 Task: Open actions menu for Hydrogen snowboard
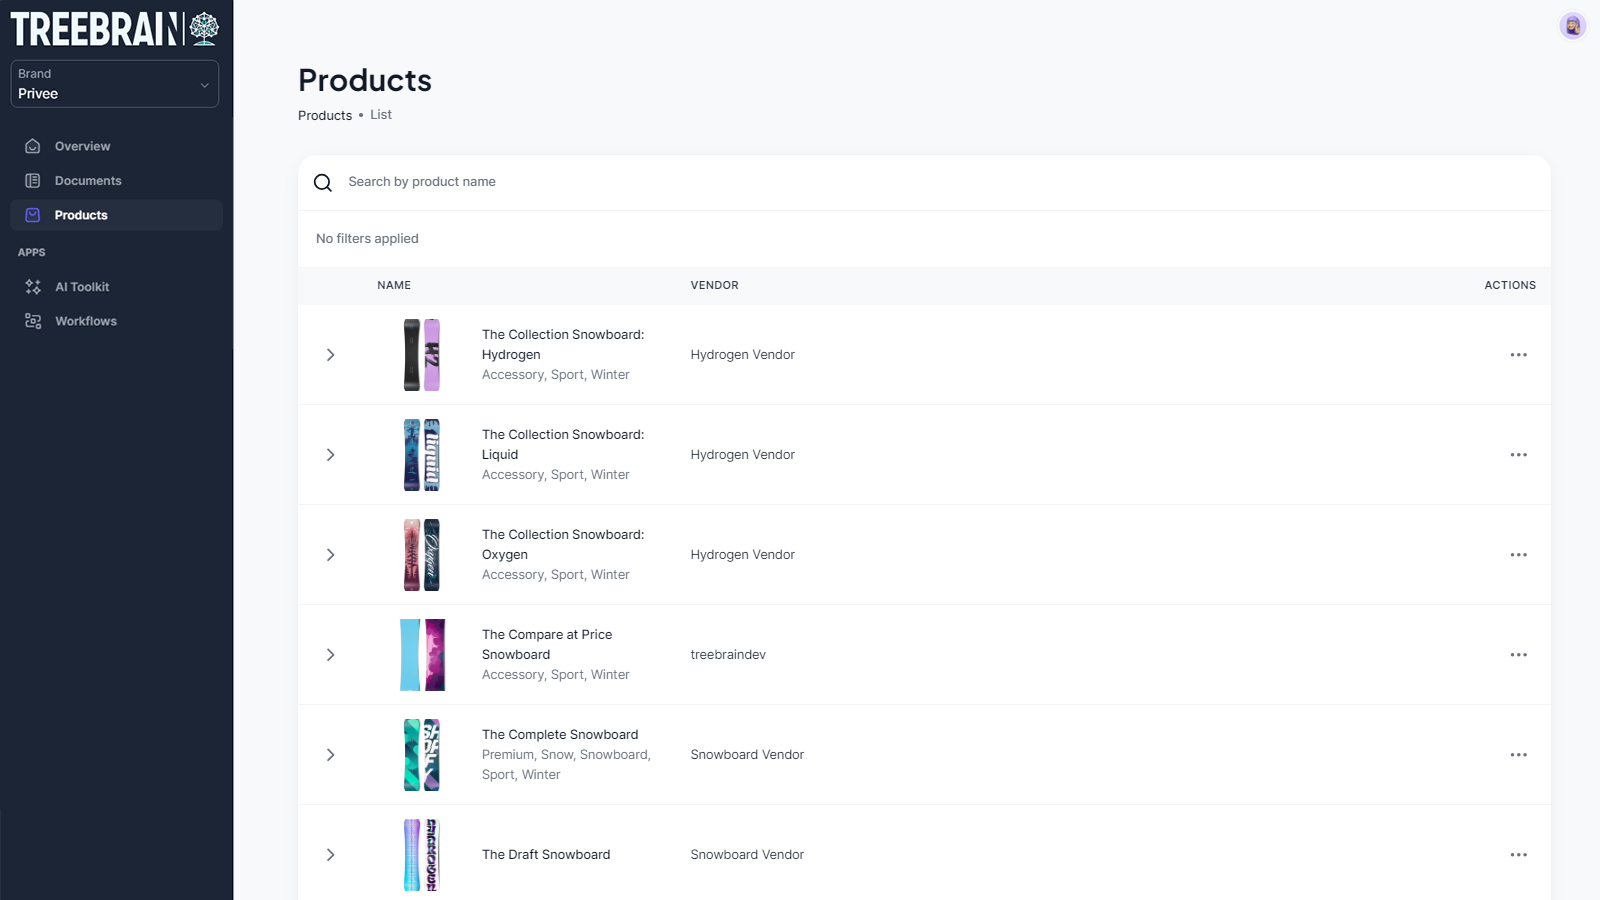(x=1518, y=355)
